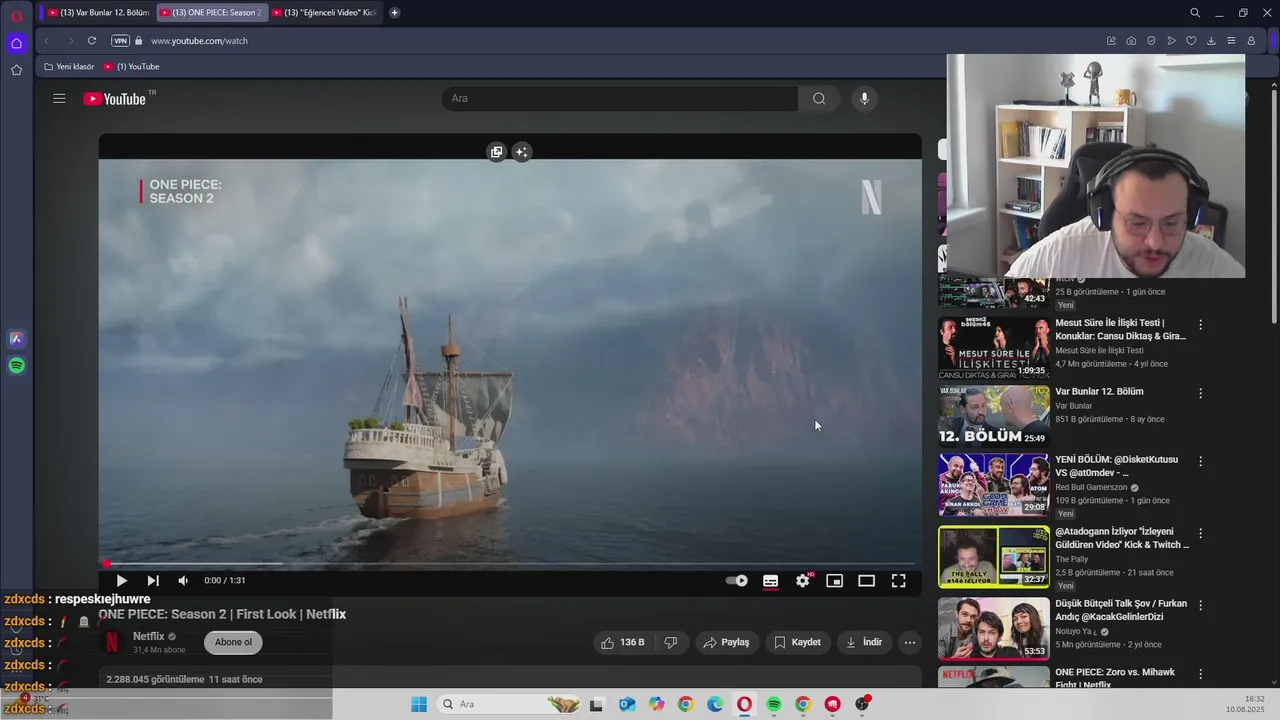The height and width of the screenshot is (720, 1280).
Task: Open the Opera menu logo
Action: (x=16, y=15)
